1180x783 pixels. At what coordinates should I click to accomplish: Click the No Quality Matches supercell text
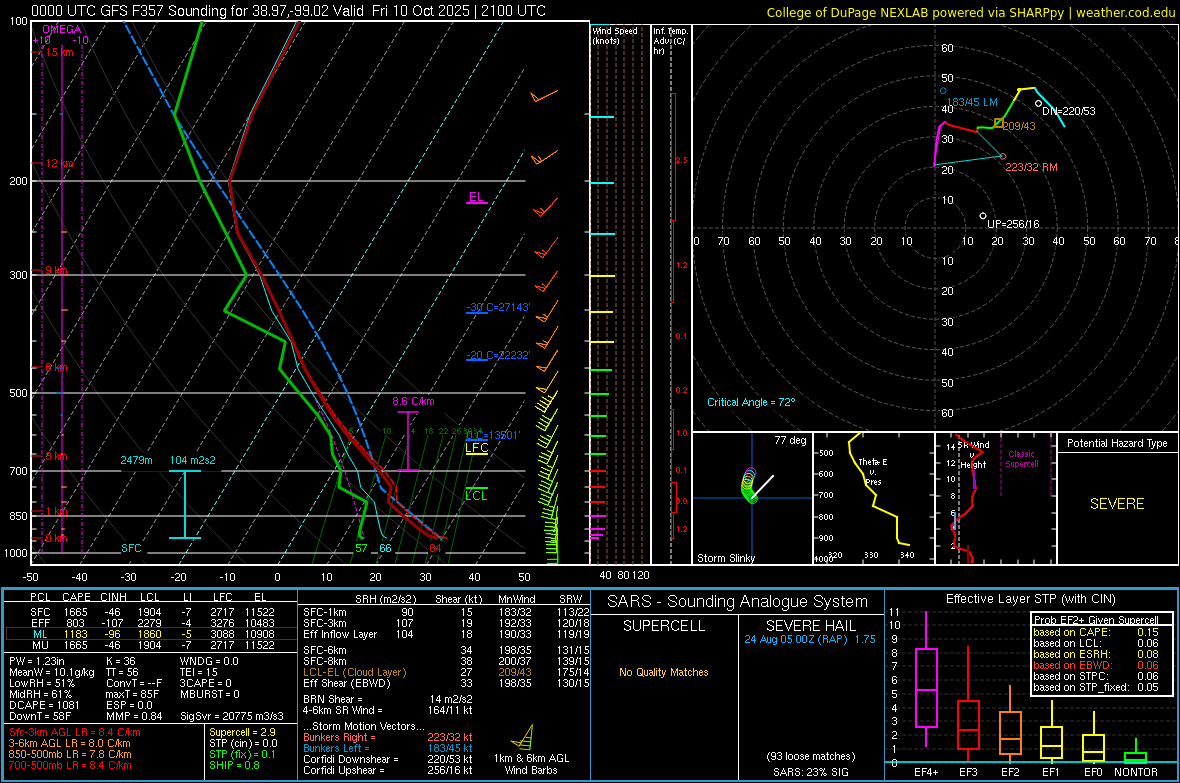664,672
